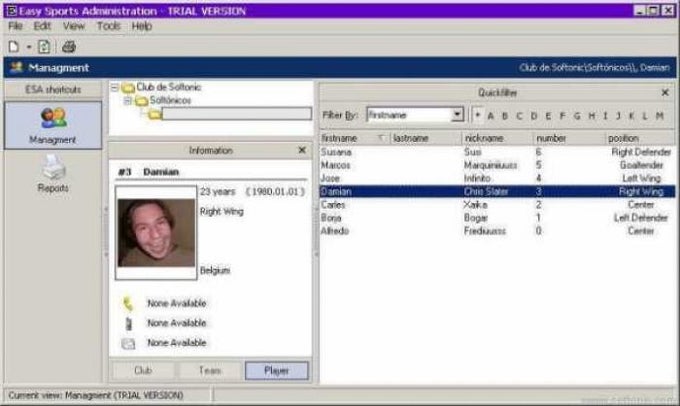Filter players by letter I
Viewport: 680px width, 406px height.
pyautogui.click(x=605, y=116)
